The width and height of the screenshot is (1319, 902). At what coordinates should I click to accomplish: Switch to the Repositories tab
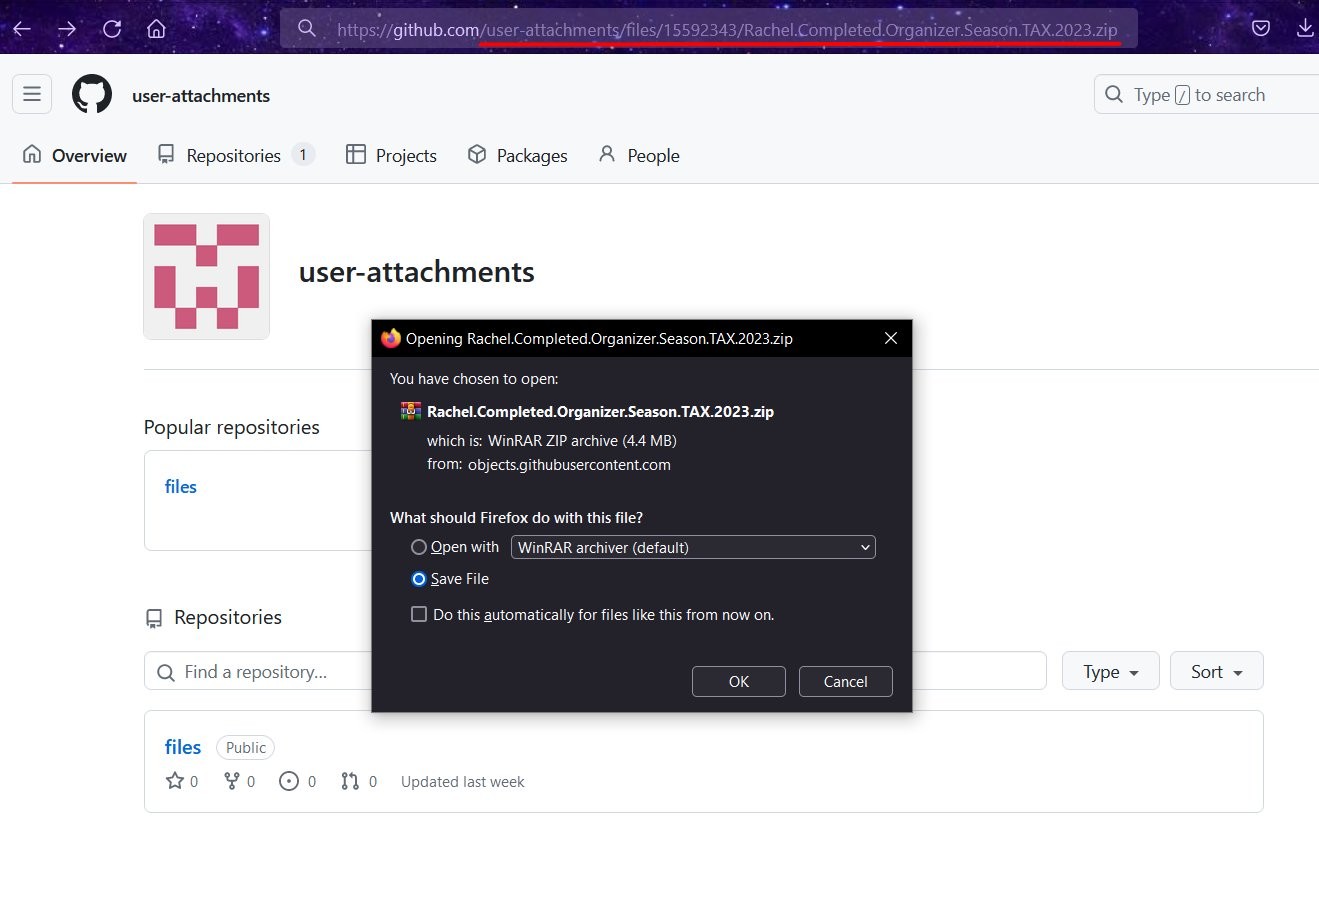pos(236,155)
